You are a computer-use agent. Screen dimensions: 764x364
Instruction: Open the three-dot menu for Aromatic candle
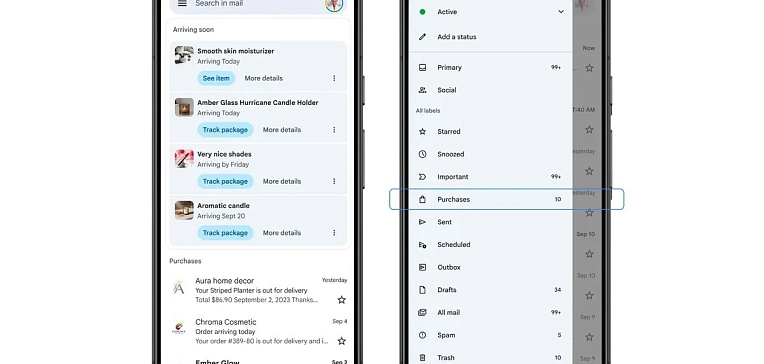pyautogui.click(x=334, y=233)
